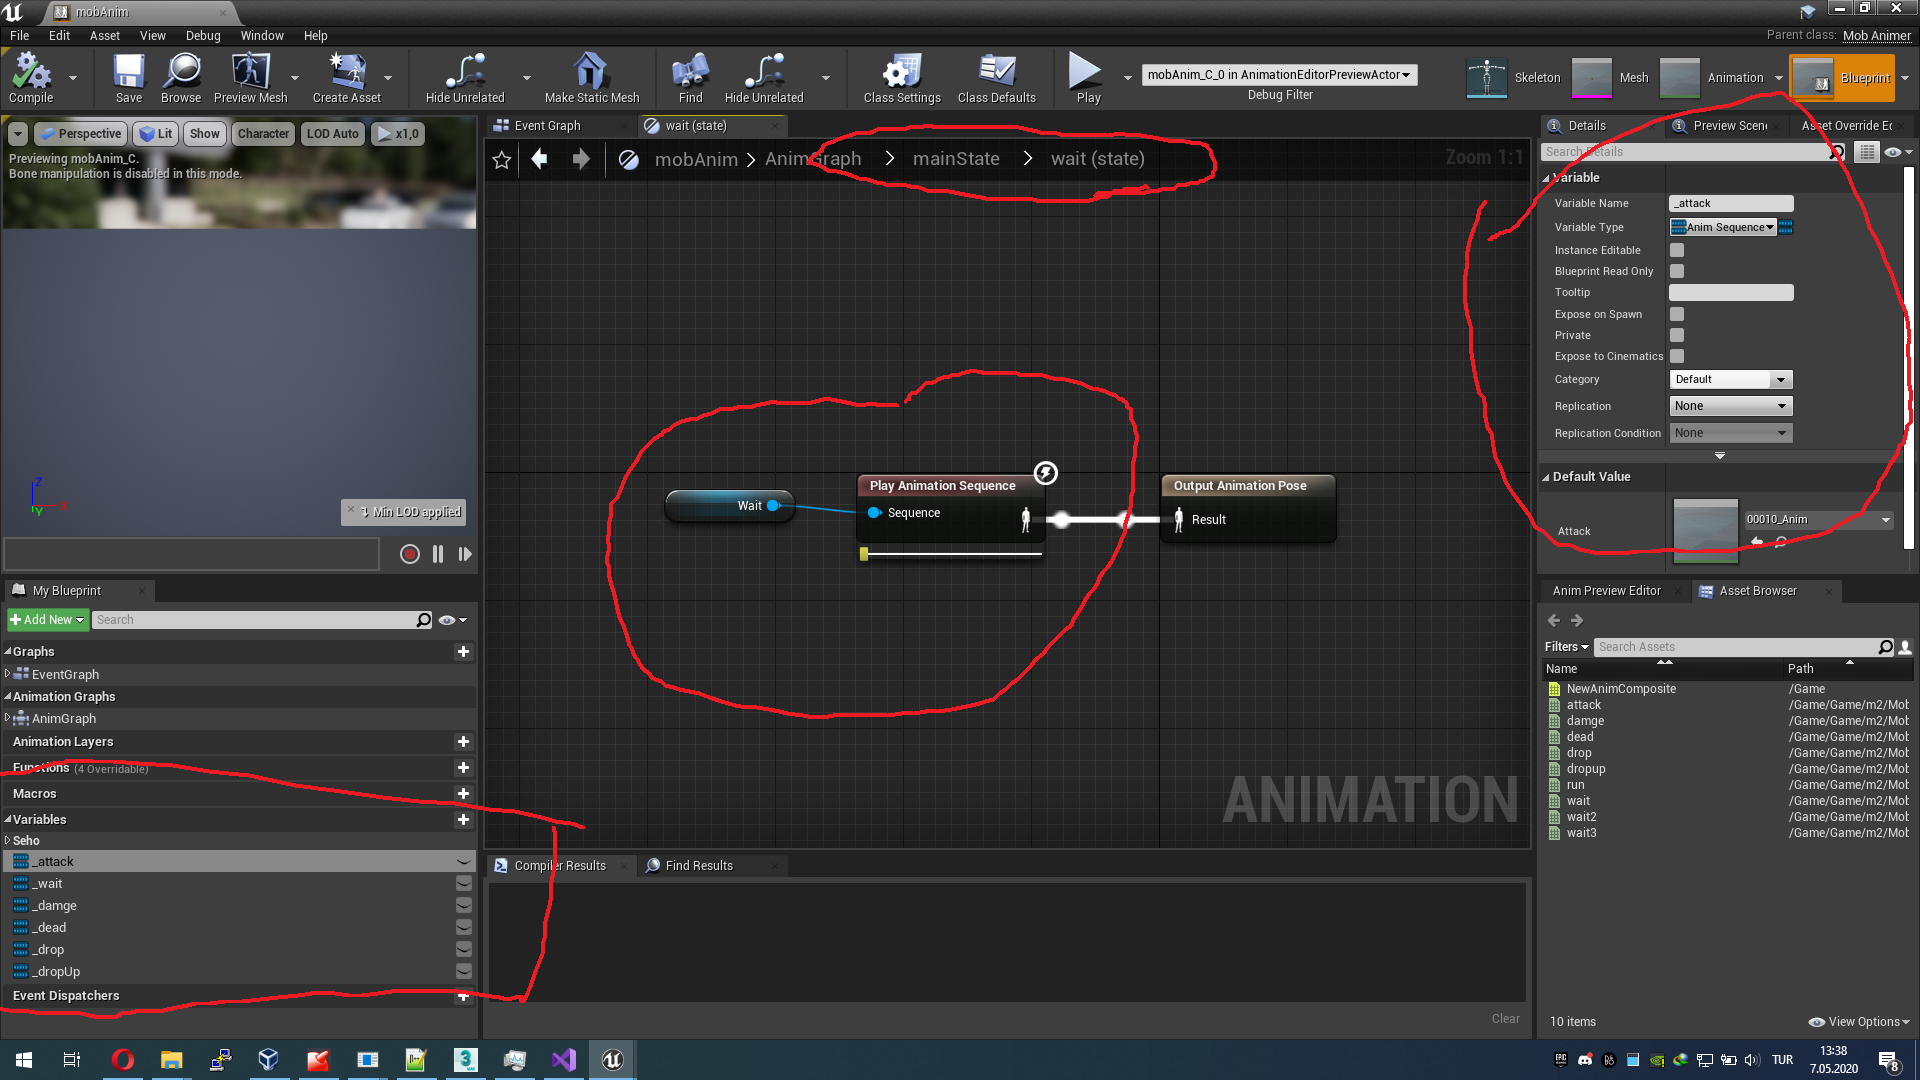Screen dimensions: 1920x1080
Task: Save the mobAnim asset
Action: click(x=129, y=78)
